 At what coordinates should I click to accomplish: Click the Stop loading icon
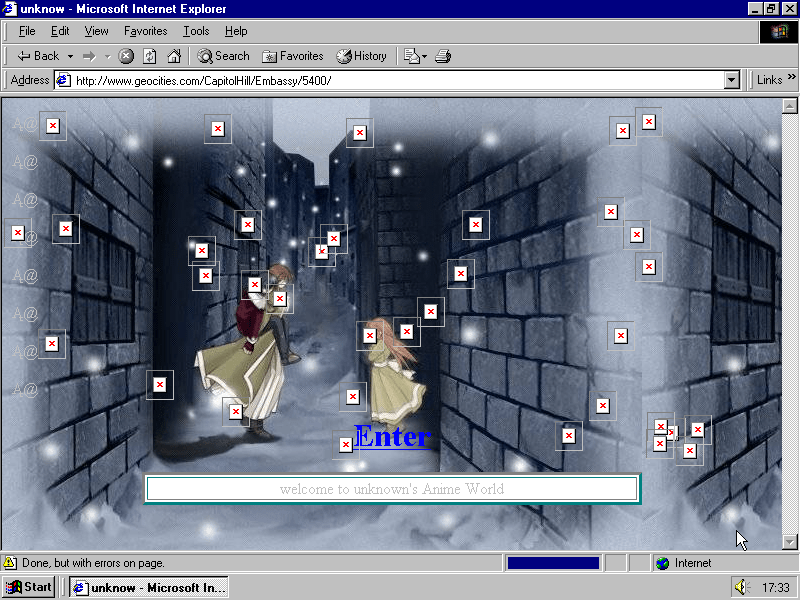pos(126,56)
